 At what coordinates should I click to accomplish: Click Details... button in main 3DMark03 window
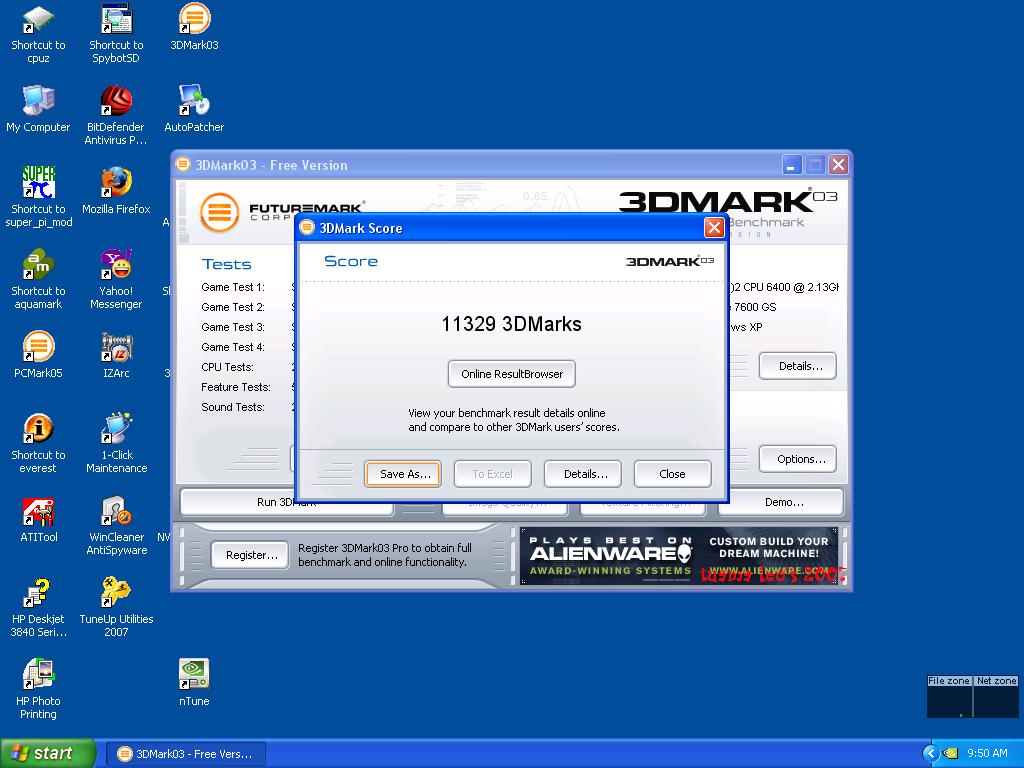797,366
